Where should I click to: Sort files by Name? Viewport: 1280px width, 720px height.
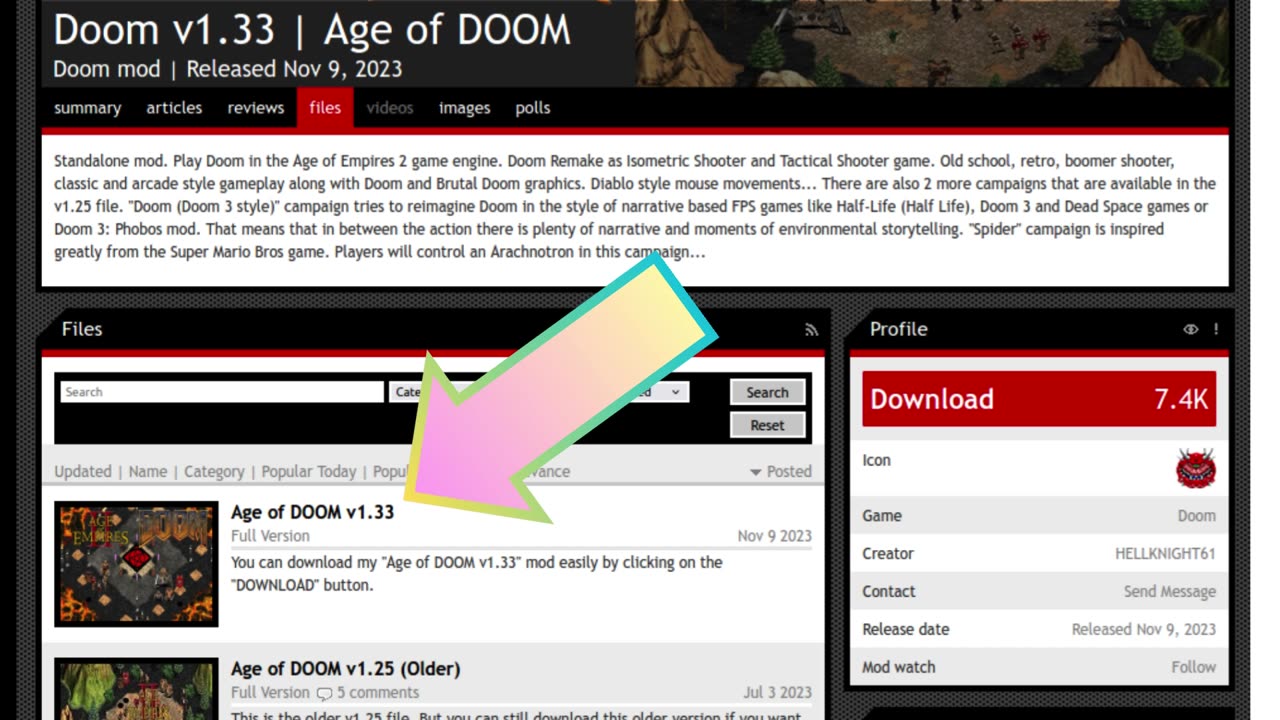[148, 471]
